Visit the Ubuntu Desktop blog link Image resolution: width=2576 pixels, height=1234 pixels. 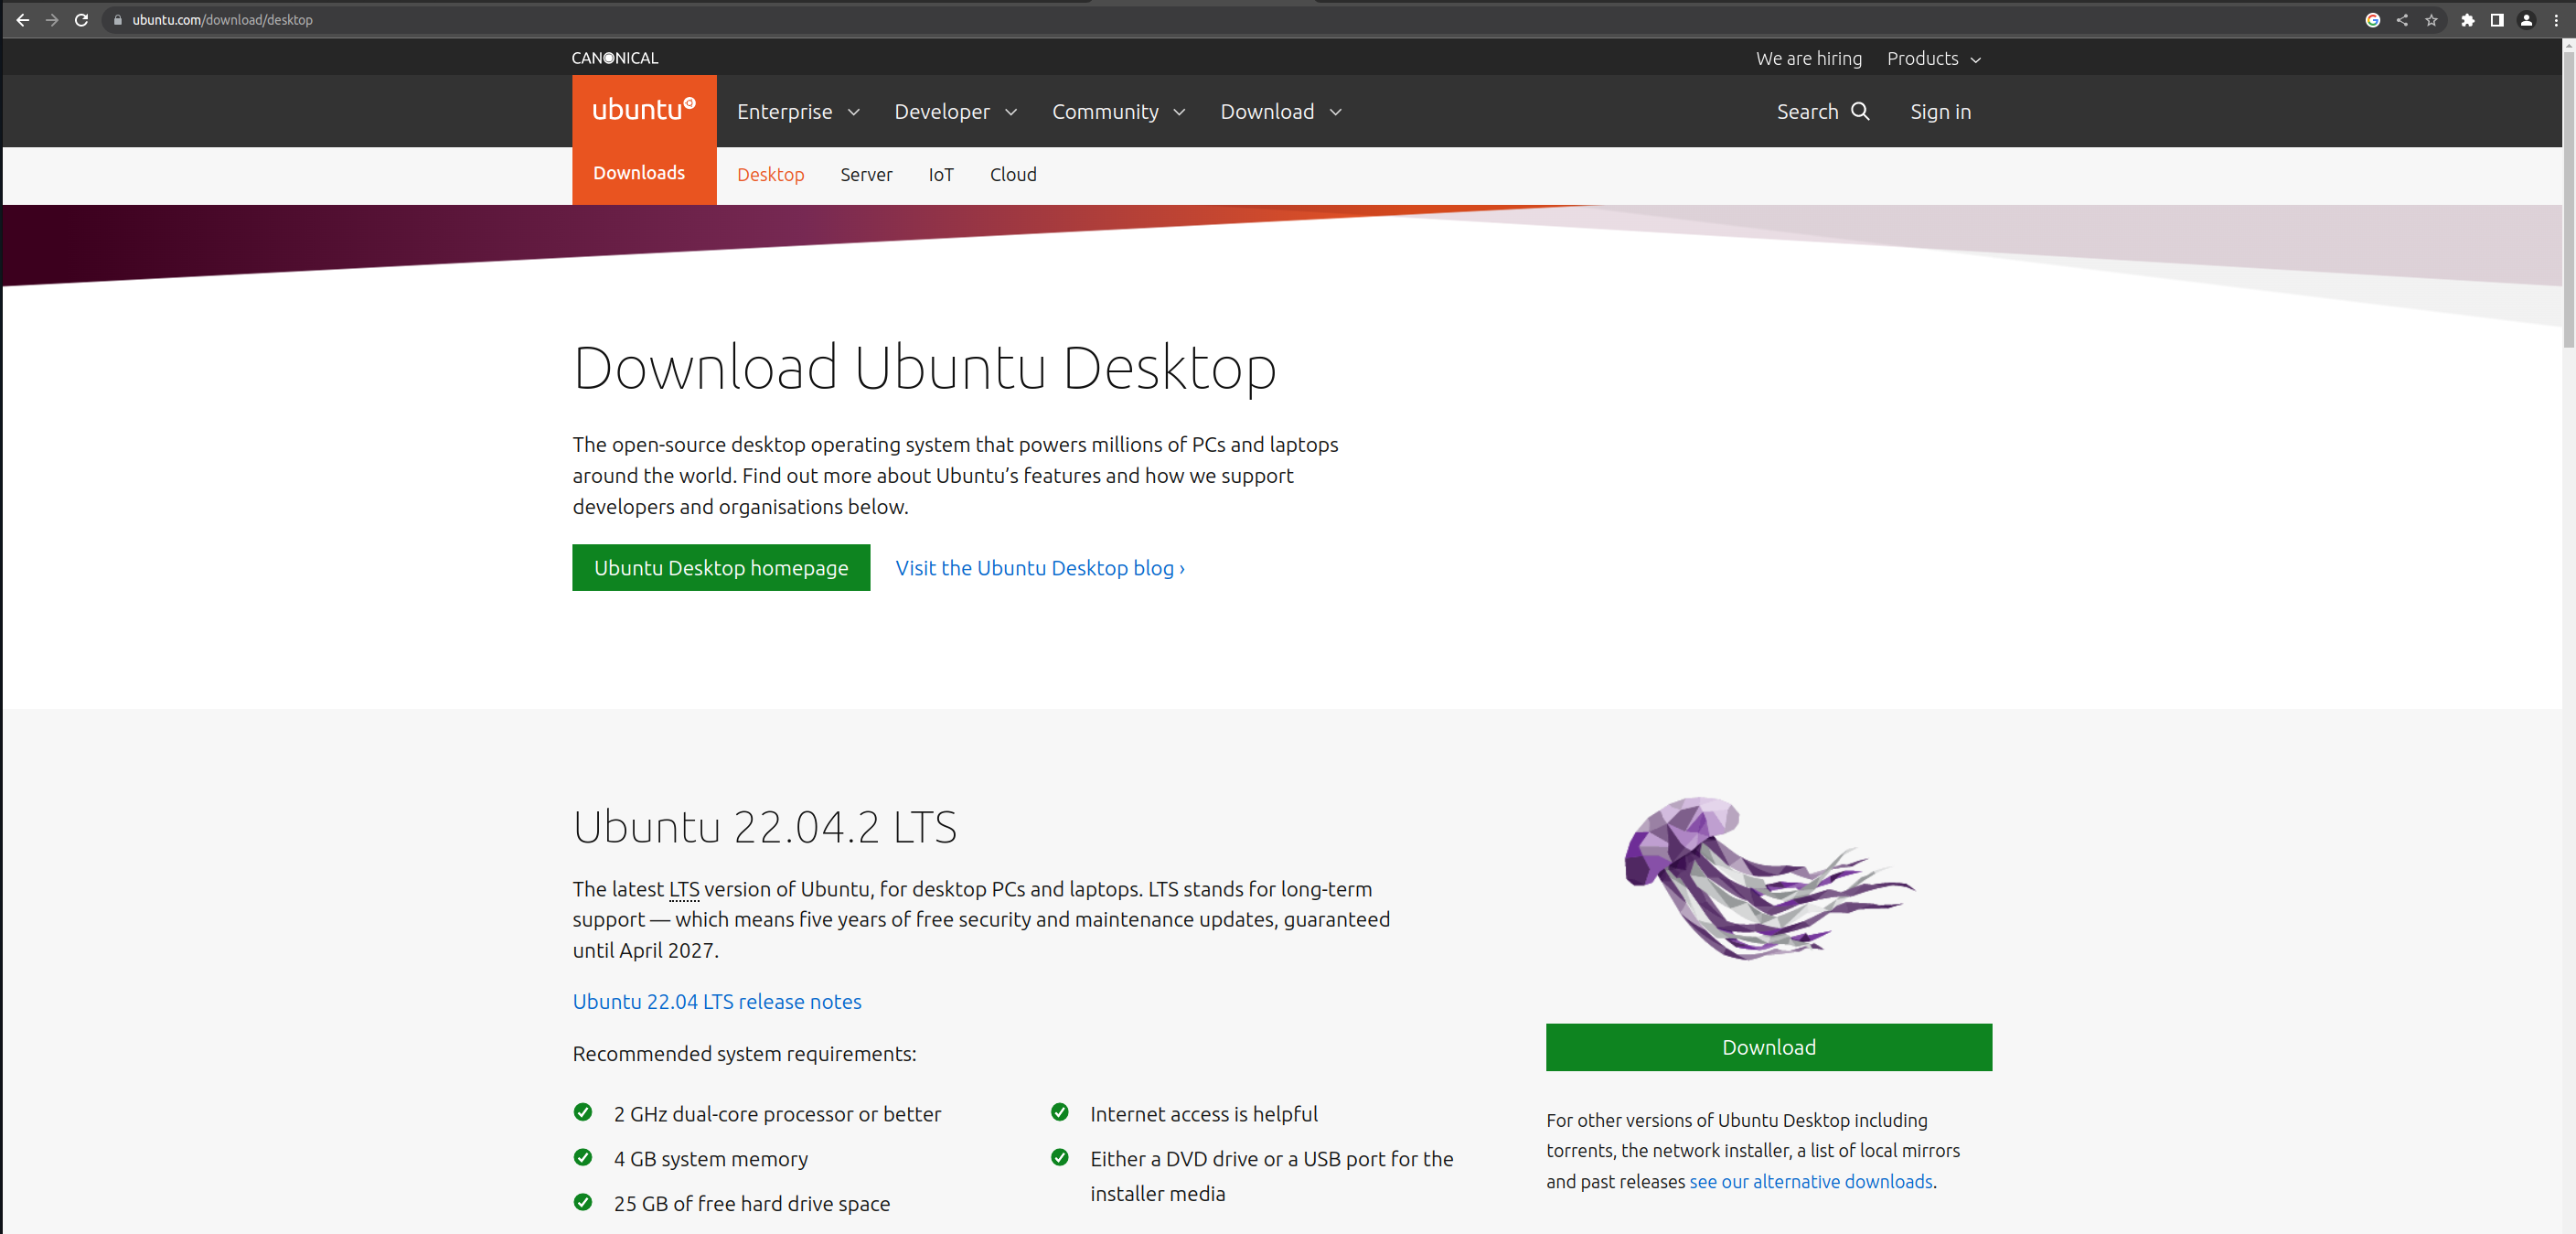tap(1040, 568)
